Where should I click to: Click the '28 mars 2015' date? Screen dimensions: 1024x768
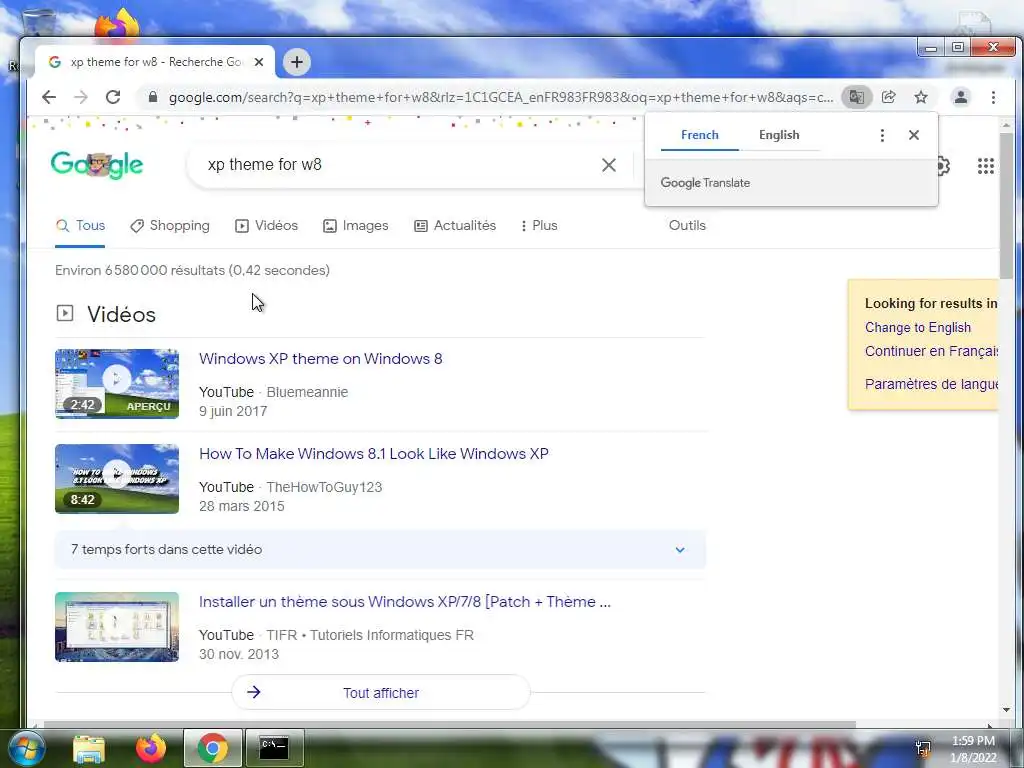pos(242,506)
